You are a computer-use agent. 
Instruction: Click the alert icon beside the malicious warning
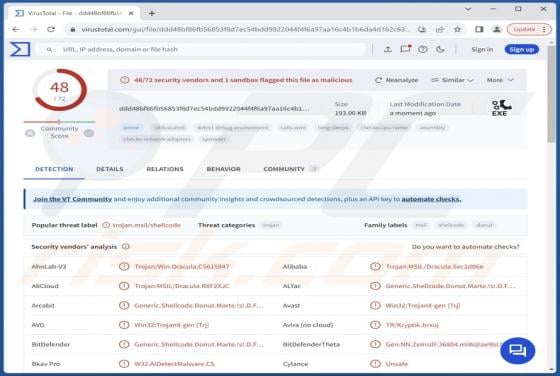click(125, 80)
